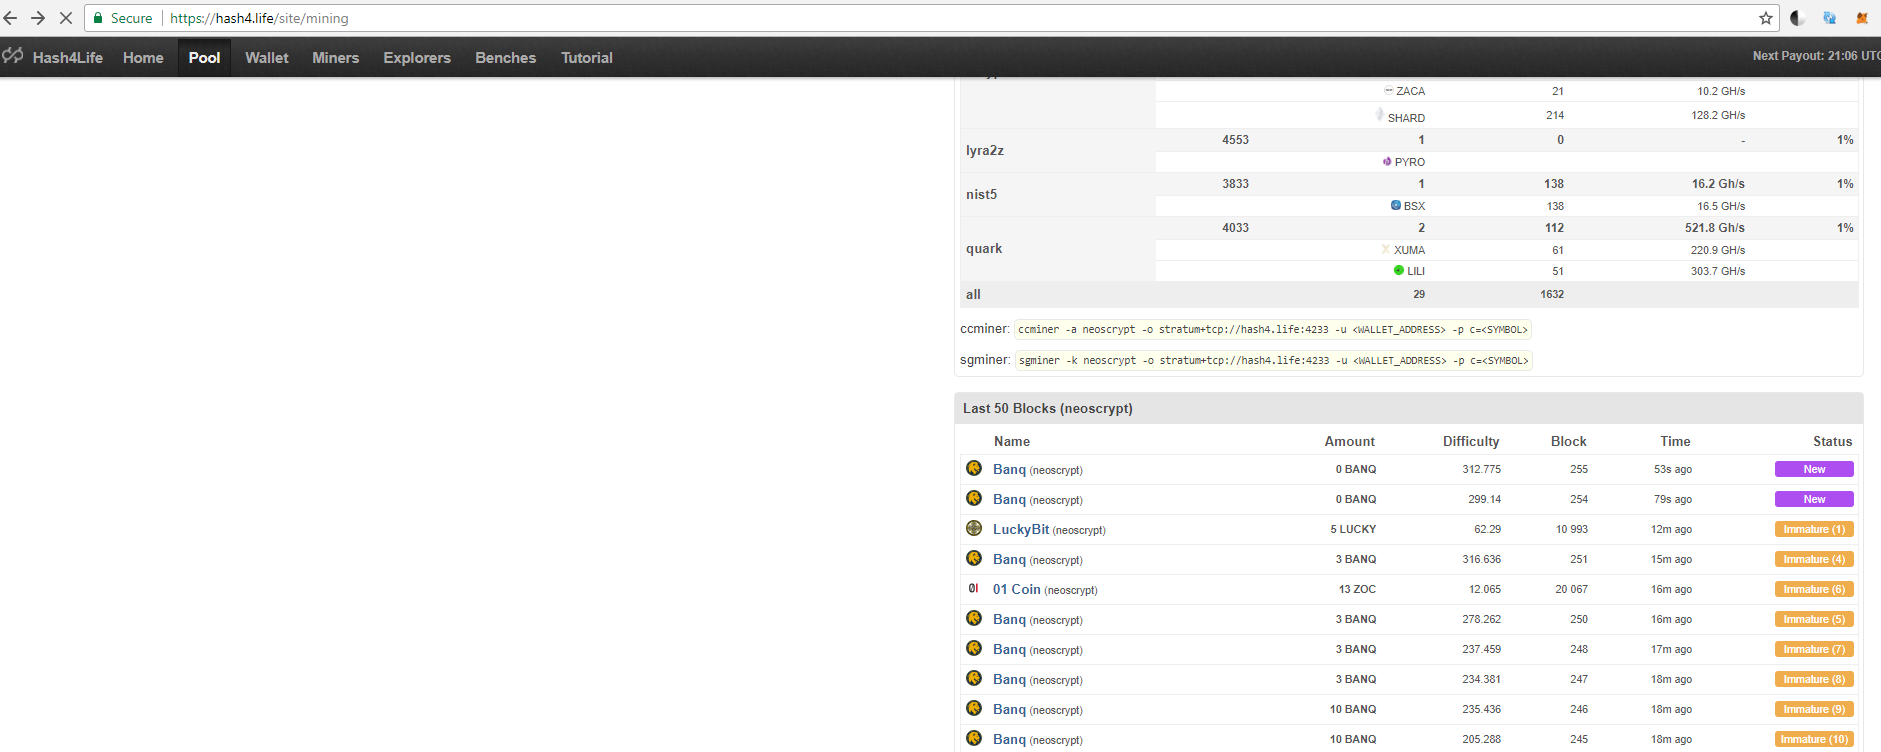Go to the Miners page
The image size is (1881, 752).
335,58
